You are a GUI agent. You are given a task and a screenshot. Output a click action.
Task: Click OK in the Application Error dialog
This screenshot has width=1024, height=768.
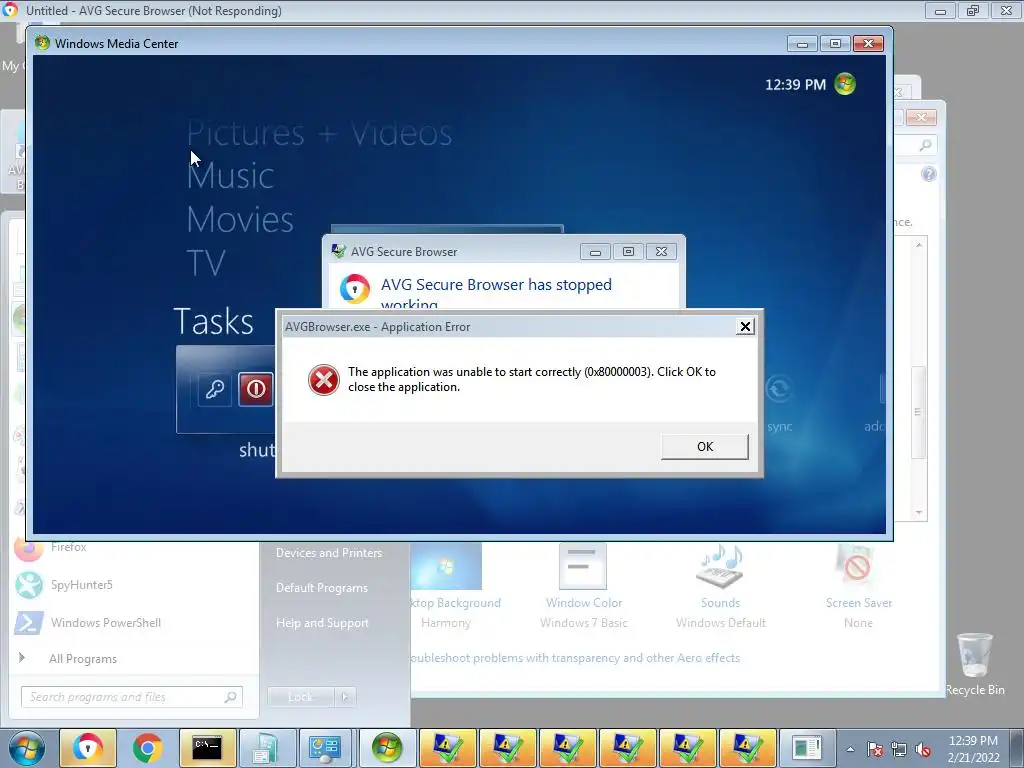pos(705,447)
